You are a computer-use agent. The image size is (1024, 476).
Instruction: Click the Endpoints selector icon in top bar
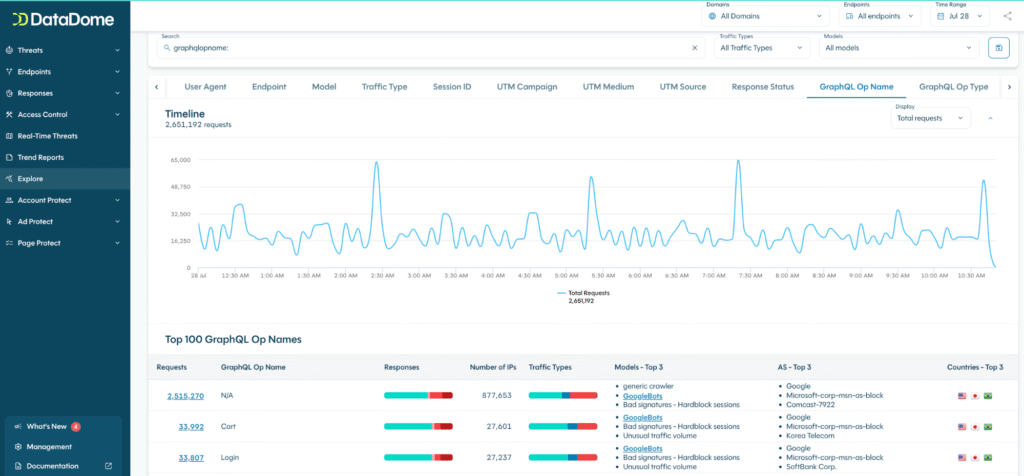[849, 16]
